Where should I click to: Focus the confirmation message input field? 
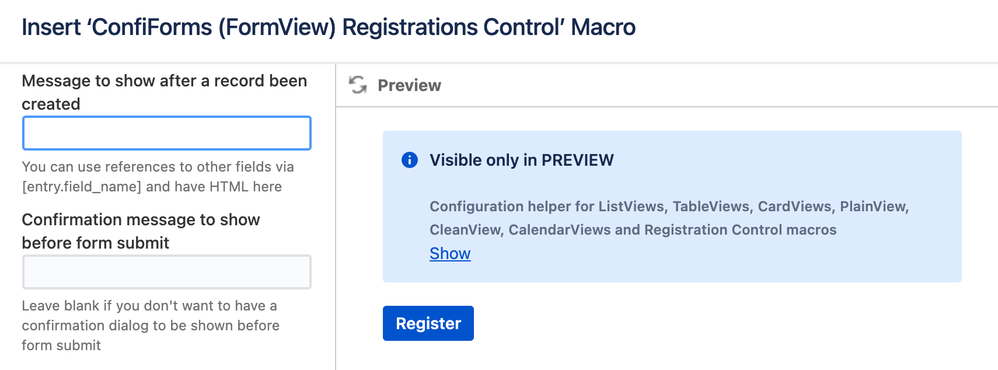coord(167,273)
